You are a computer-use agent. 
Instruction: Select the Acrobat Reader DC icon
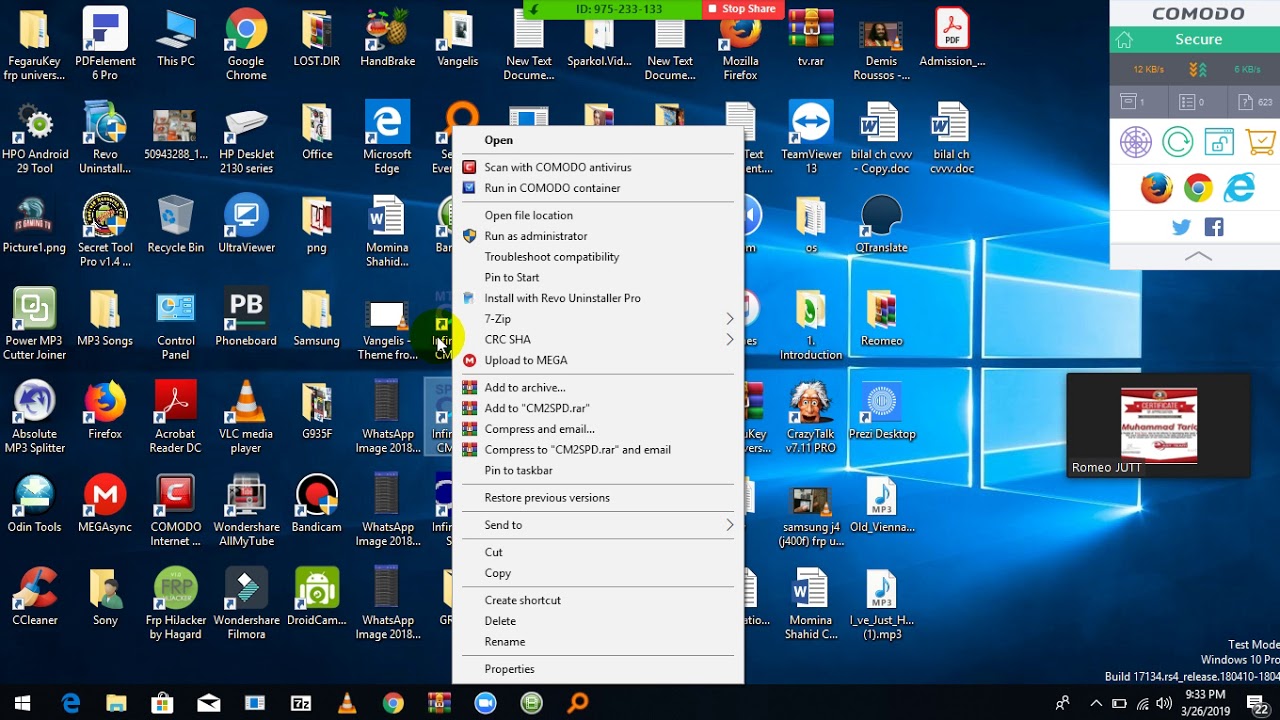coord(176,417)
